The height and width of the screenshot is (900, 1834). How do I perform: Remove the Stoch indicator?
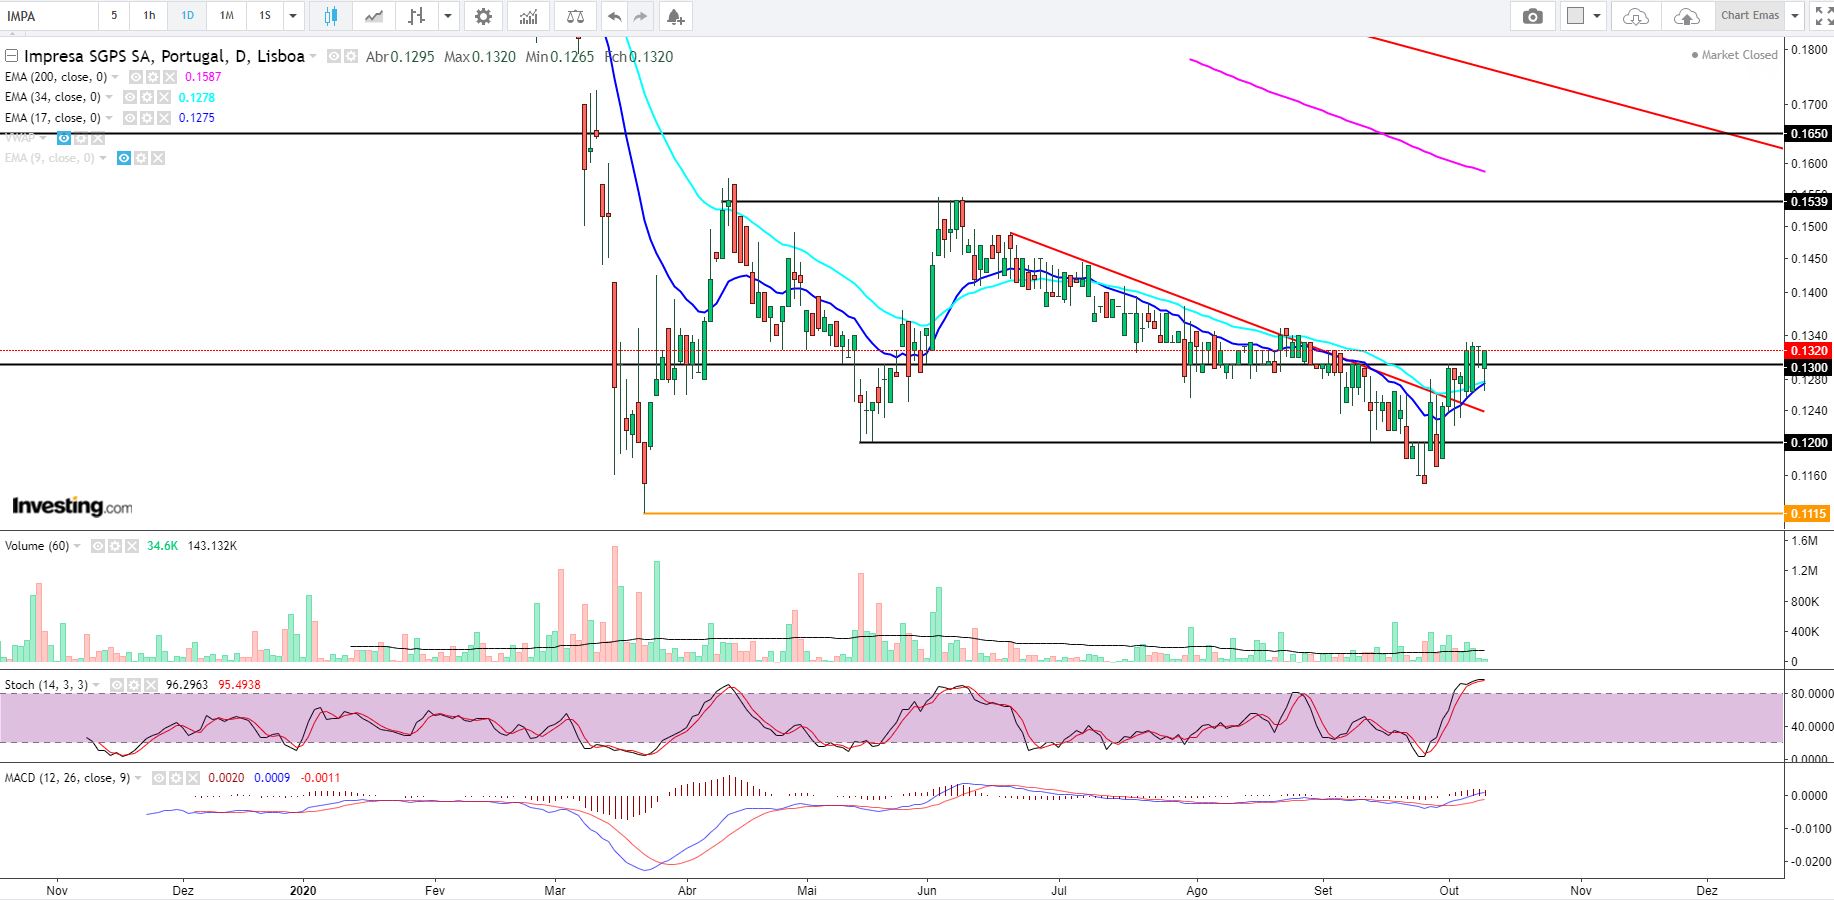[x=149, y=685]
